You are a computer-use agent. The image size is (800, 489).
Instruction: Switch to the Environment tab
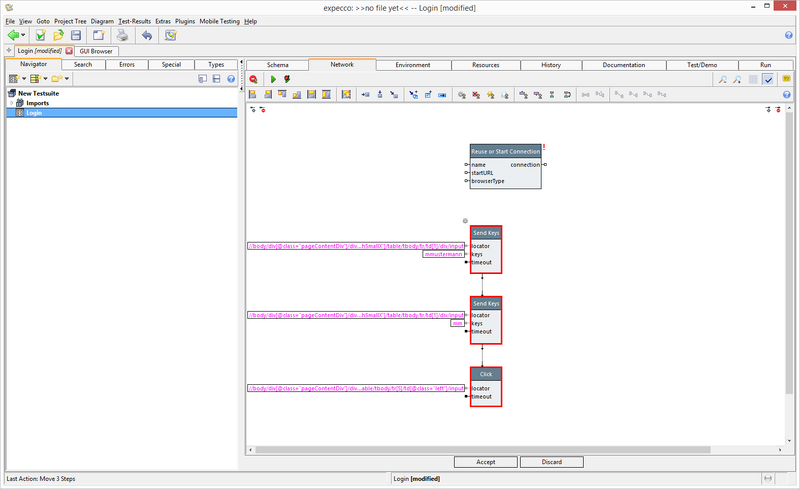(x=413, y=65)
